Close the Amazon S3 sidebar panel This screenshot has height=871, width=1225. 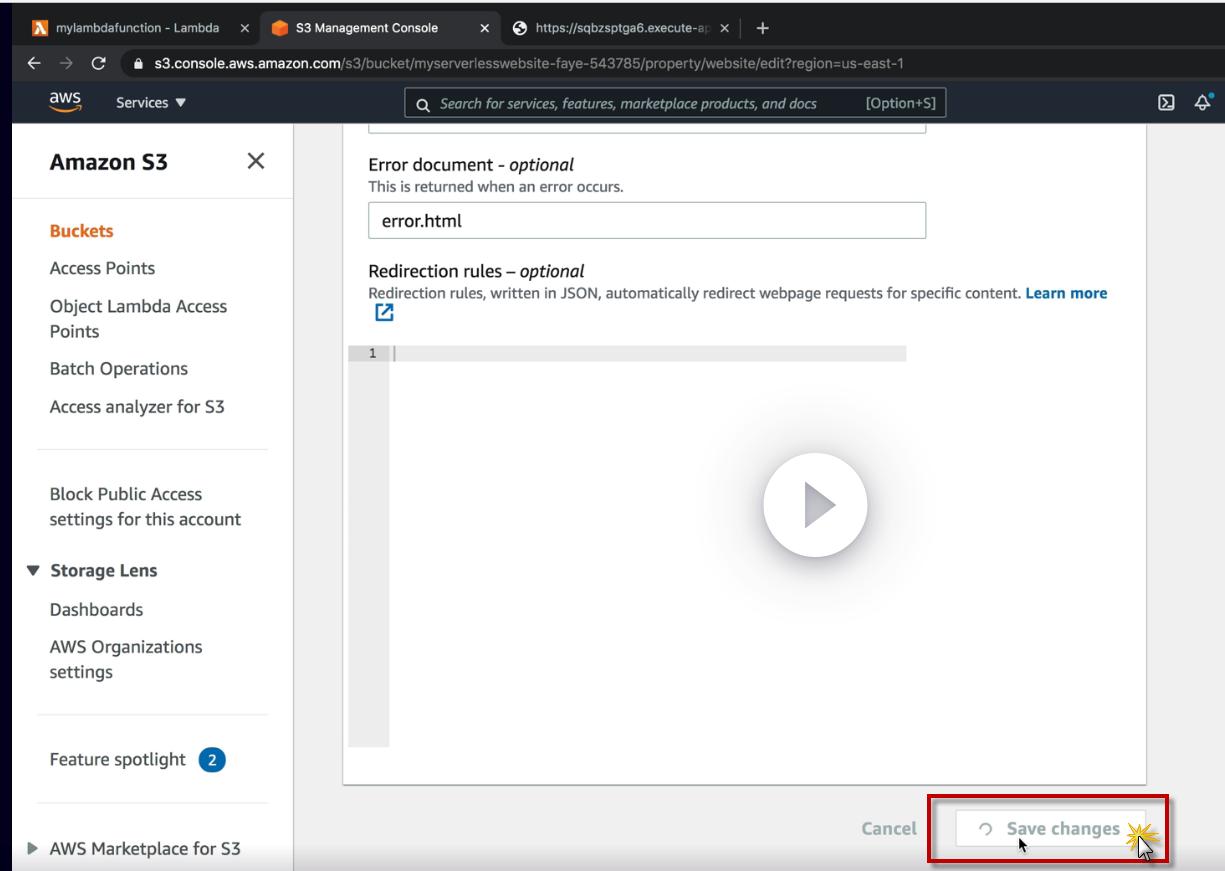256,161
